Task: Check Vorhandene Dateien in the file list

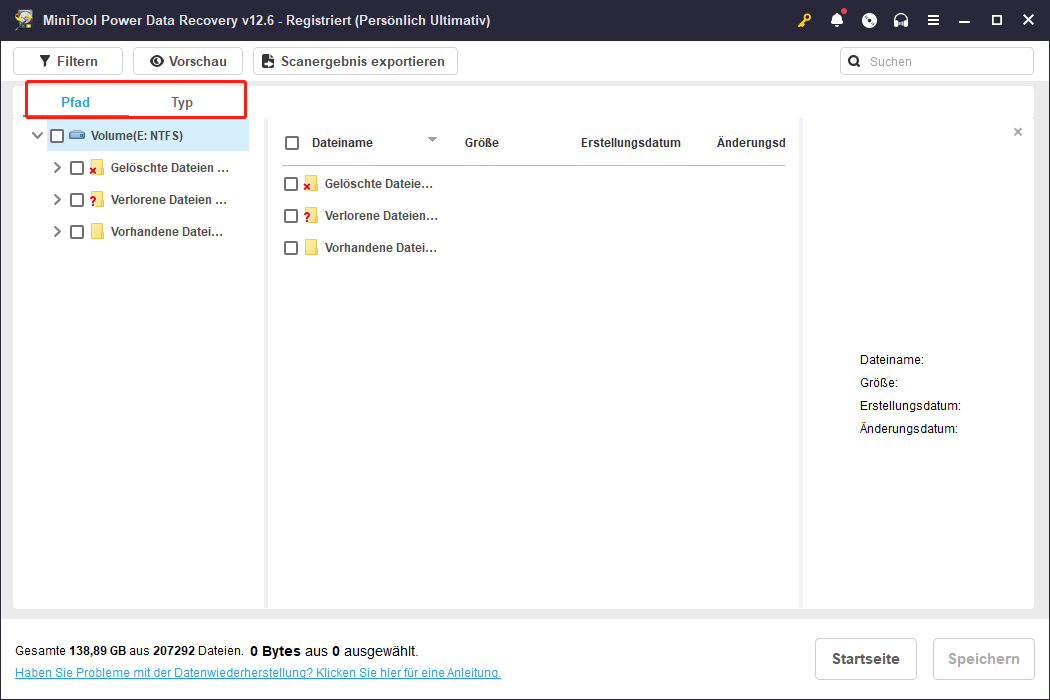Action: coord(291,248)
